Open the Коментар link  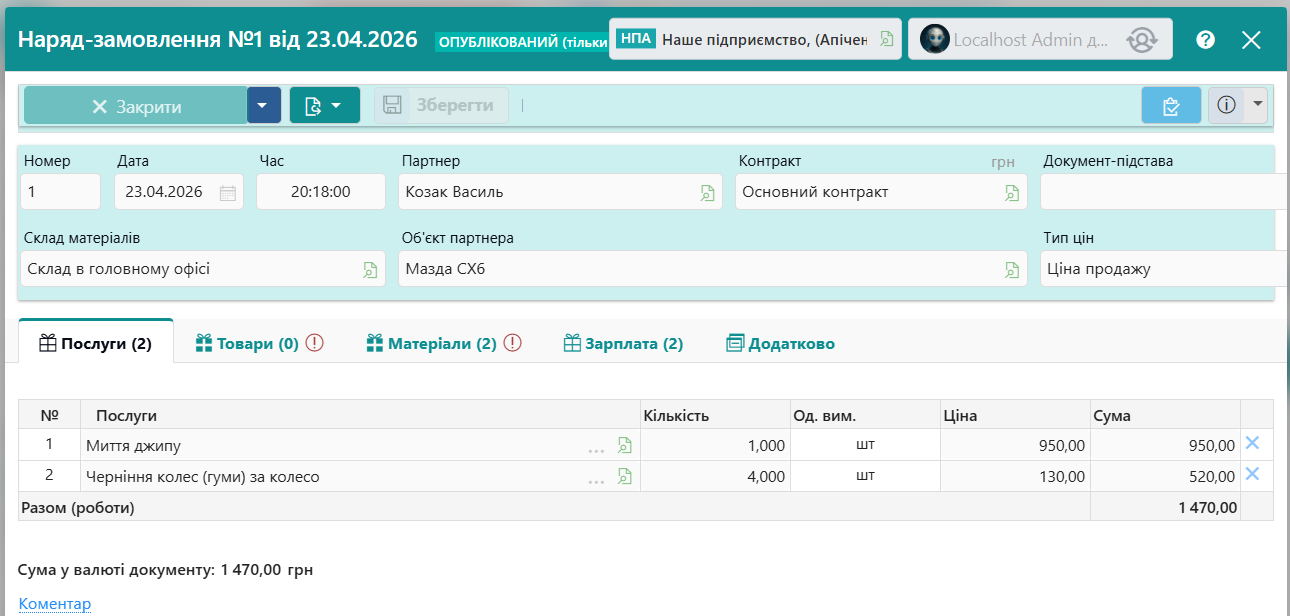pyautogui.click(x=55, y=604)
